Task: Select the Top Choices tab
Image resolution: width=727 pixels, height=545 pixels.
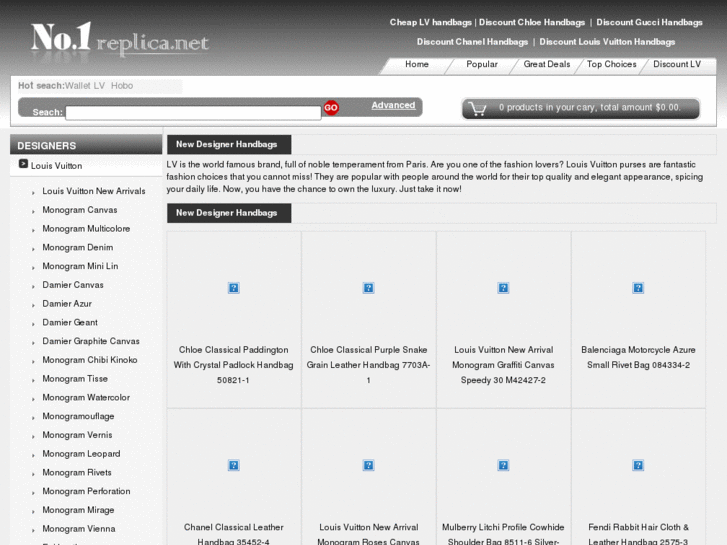Action: pos(612,64)
